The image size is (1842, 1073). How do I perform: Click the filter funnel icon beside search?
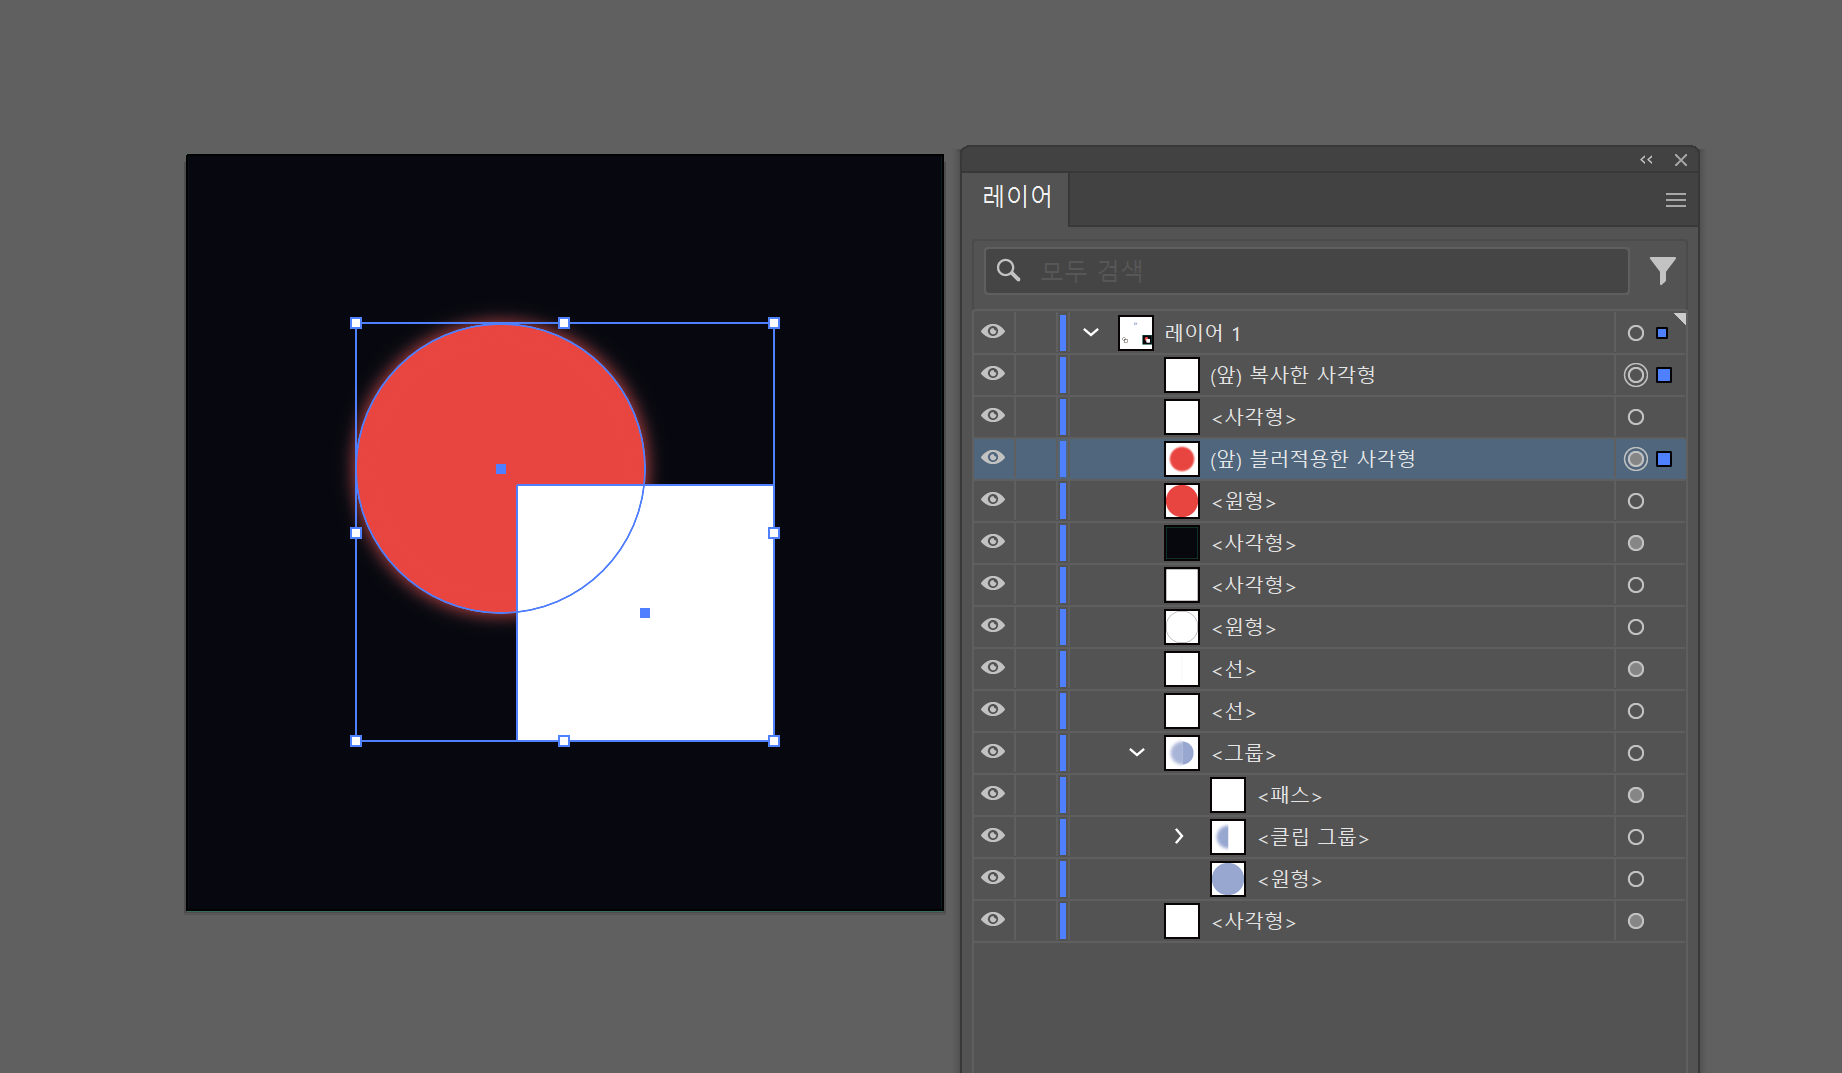[1662, 271]
